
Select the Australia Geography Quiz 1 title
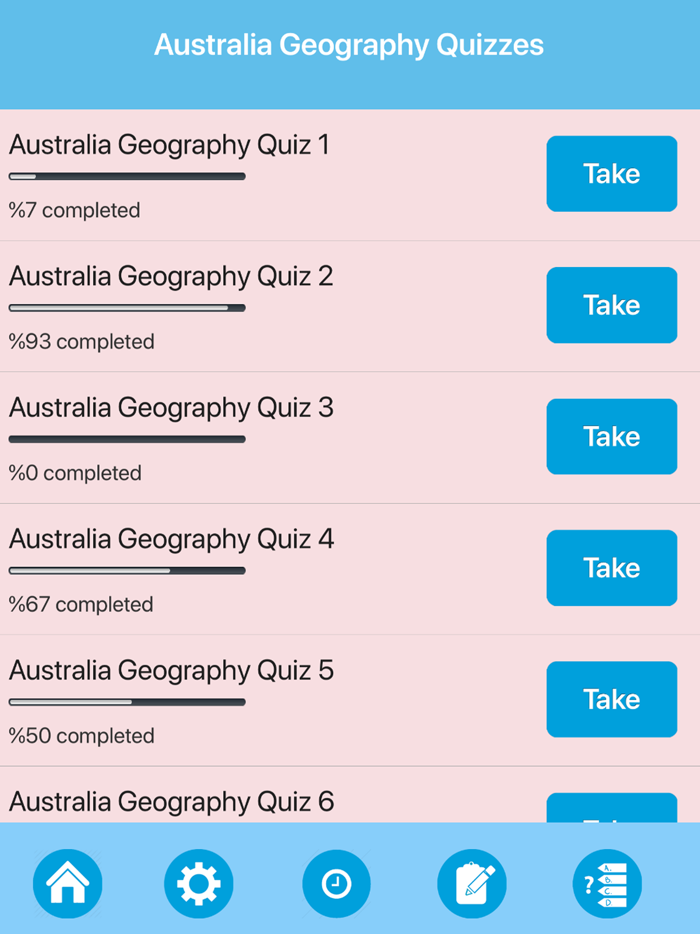(x=168, y=145)
